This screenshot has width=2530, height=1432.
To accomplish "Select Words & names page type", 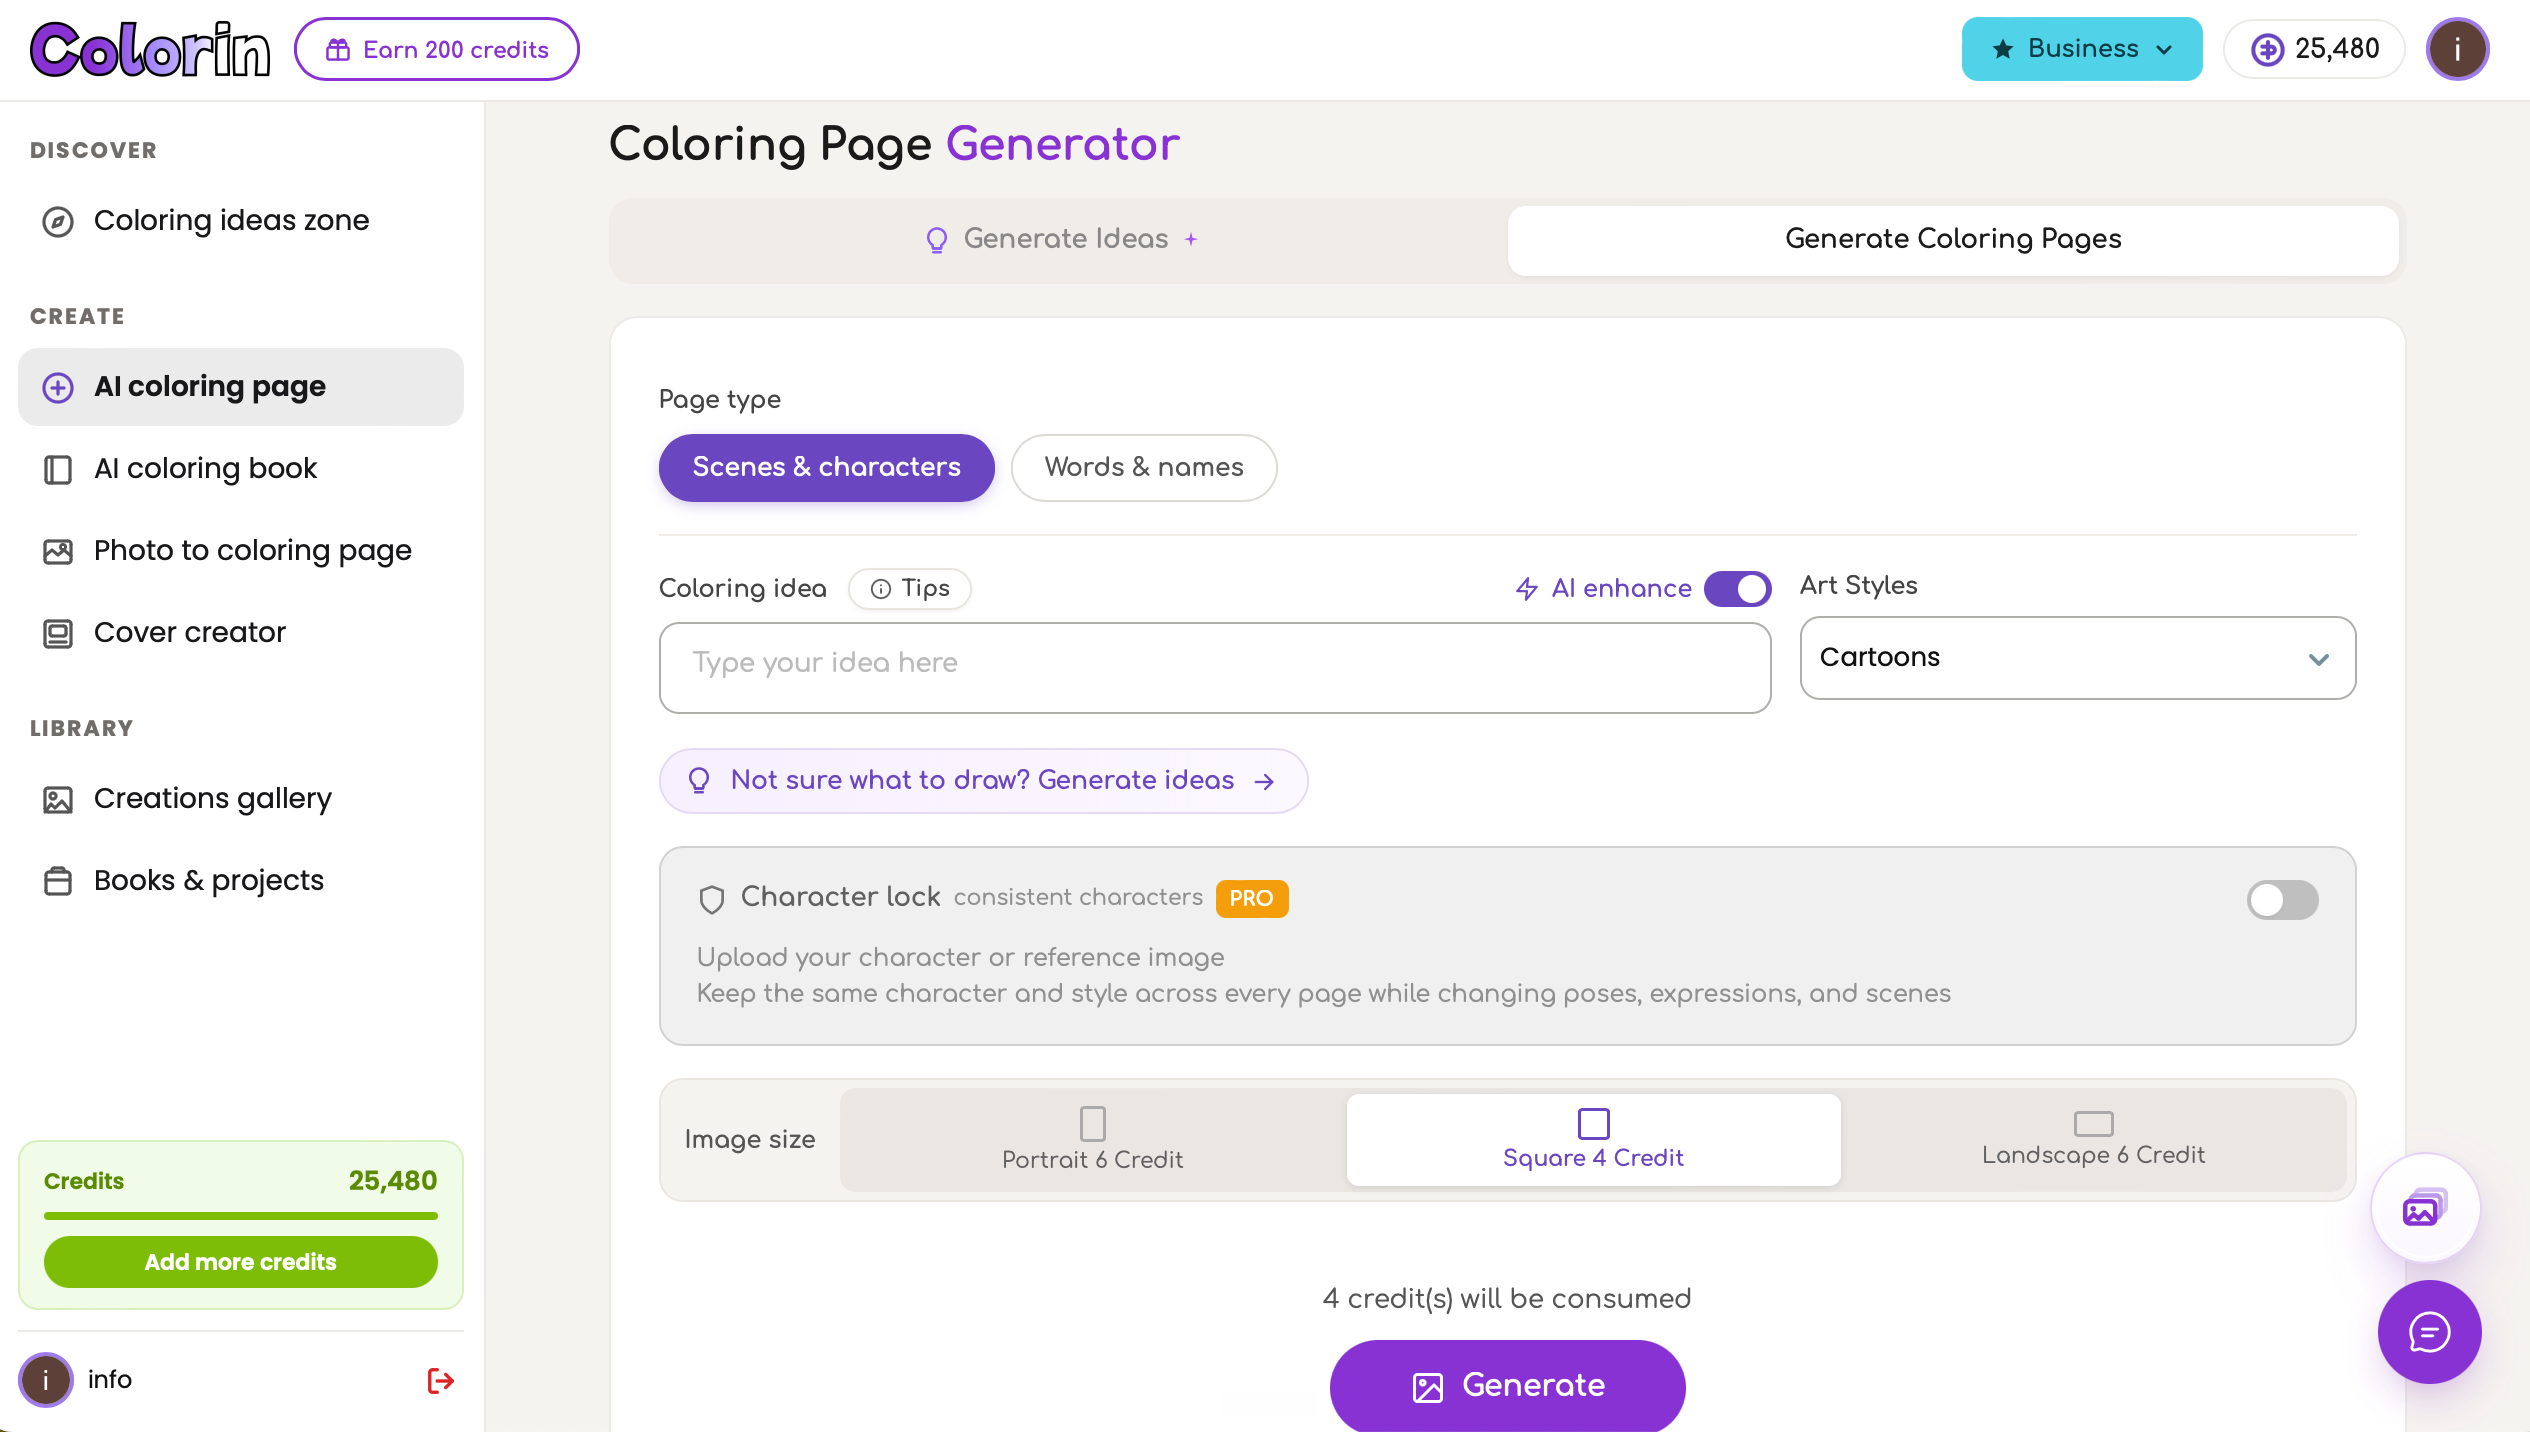I will (x=1144, y=467).
